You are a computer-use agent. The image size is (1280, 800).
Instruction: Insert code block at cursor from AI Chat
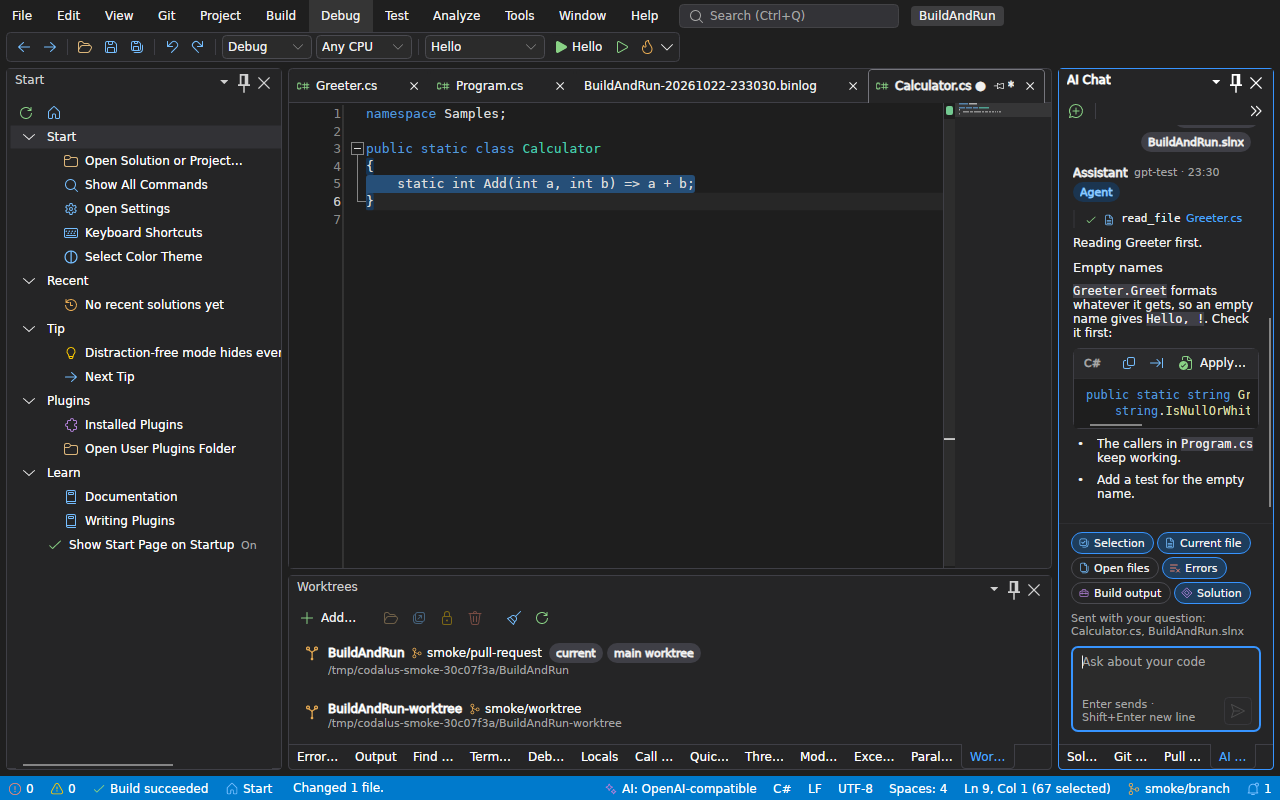(x=1157, y=363)
